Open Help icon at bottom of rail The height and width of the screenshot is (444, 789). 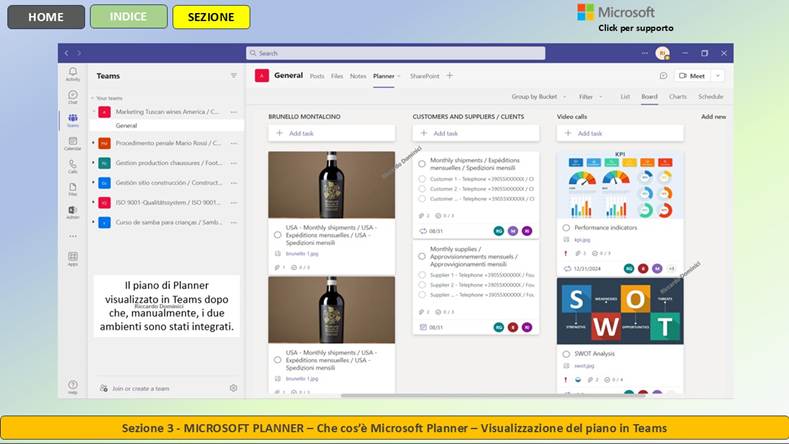click(73, 387)
